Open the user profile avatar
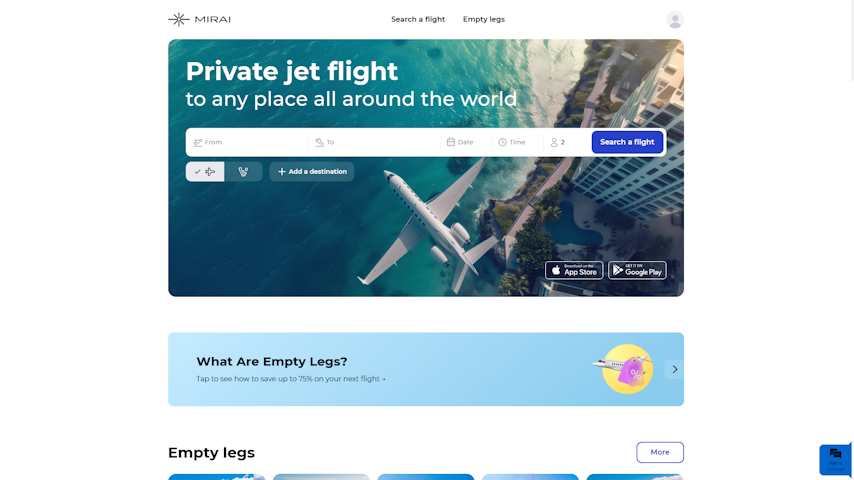 point(675,20)
